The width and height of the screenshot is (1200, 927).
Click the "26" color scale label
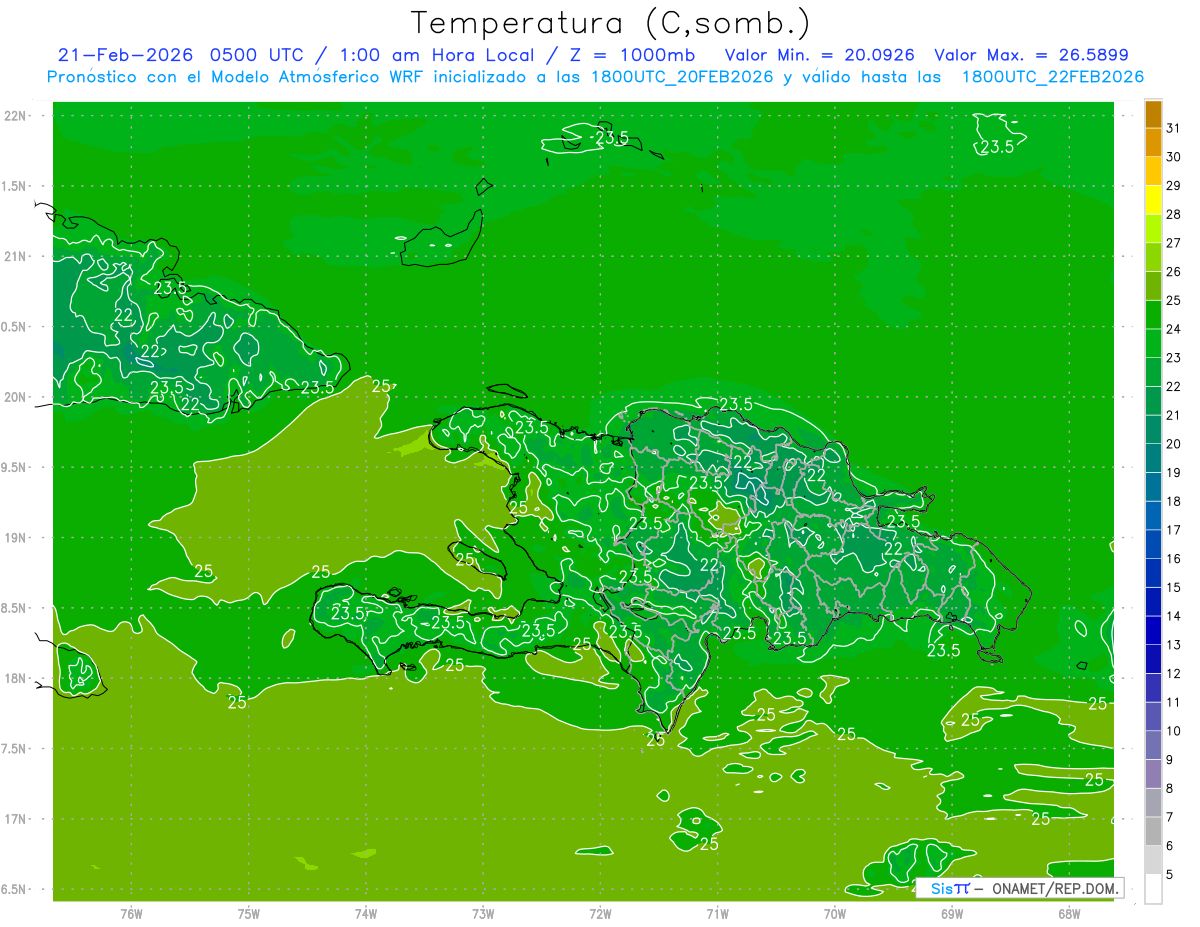tap(1174, 272)
